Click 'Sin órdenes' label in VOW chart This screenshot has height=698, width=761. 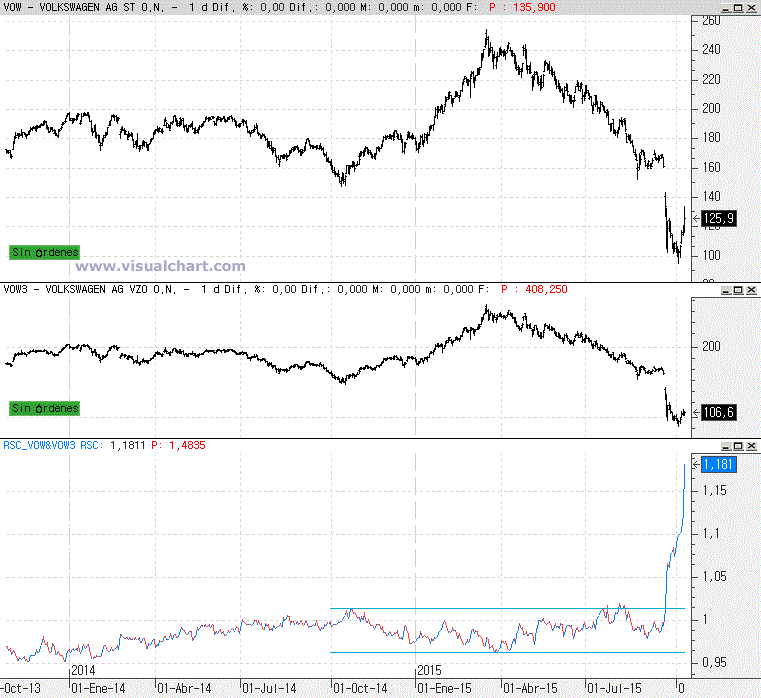click(x=44, y=252)
